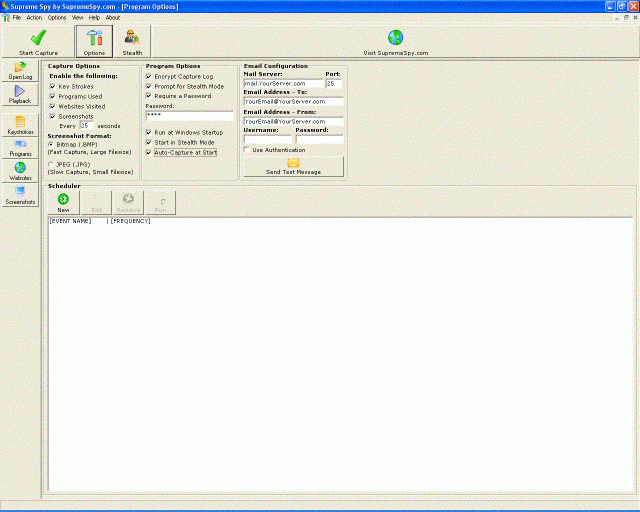This screenshot has height=512, width=640.
Task: Click the Playback sidebar icon
Action: click(x=20, y=94)
